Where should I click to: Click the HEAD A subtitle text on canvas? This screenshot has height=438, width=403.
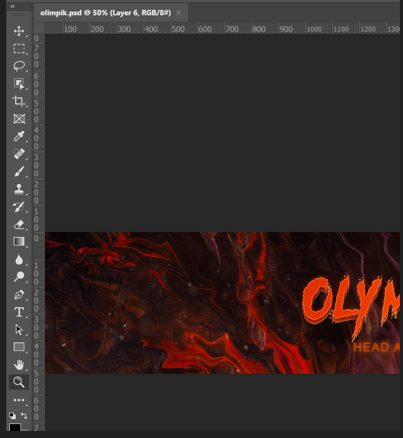[x=376, y=347]
